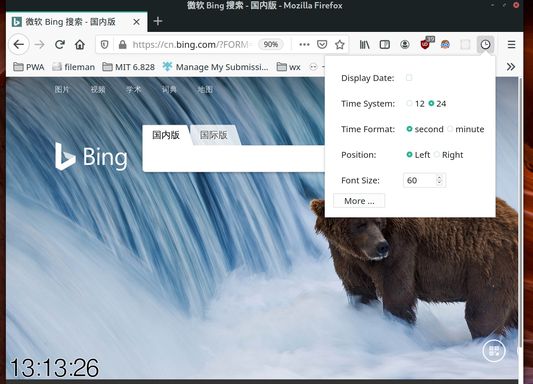Click in the Bing search box

tap(234, 158)
